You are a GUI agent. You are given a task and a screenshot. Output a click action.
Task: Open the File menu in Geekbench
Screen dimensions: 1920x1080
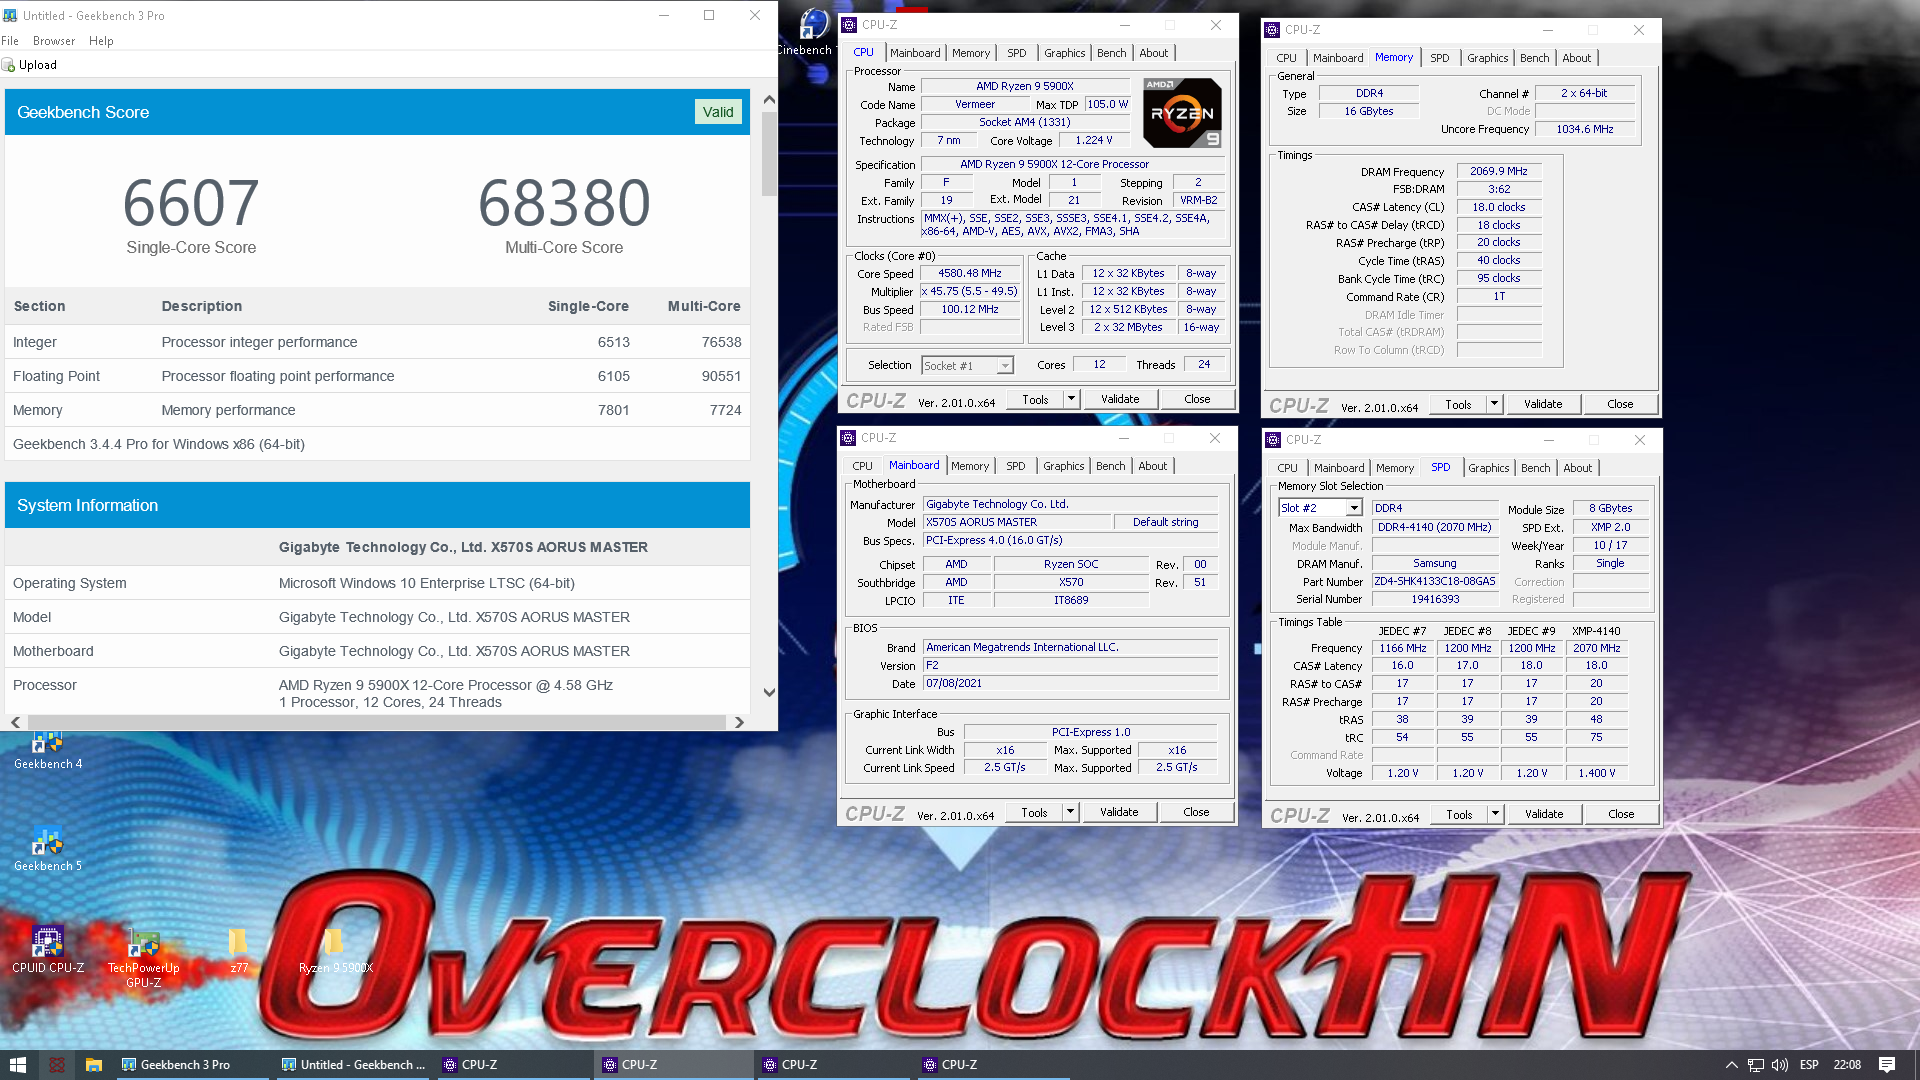pos(10,41)
